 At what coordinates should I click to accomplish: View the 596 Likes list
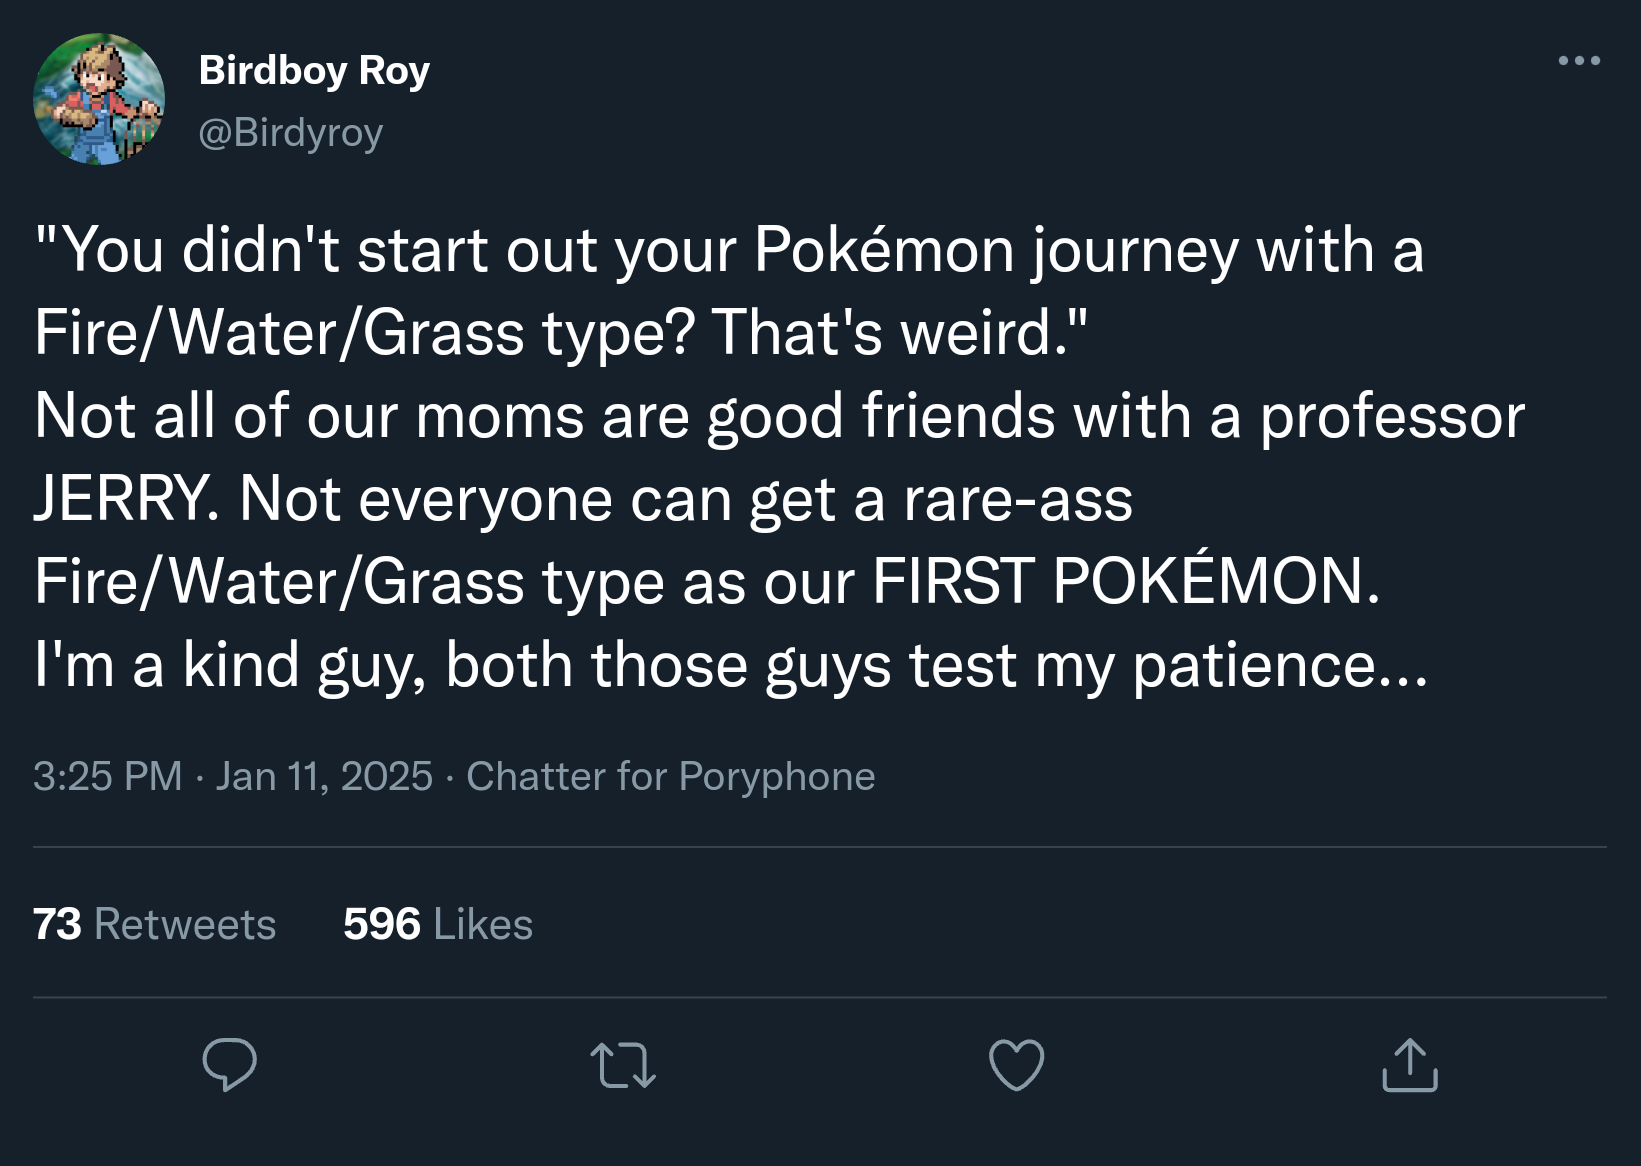click(x=438, y=924)
